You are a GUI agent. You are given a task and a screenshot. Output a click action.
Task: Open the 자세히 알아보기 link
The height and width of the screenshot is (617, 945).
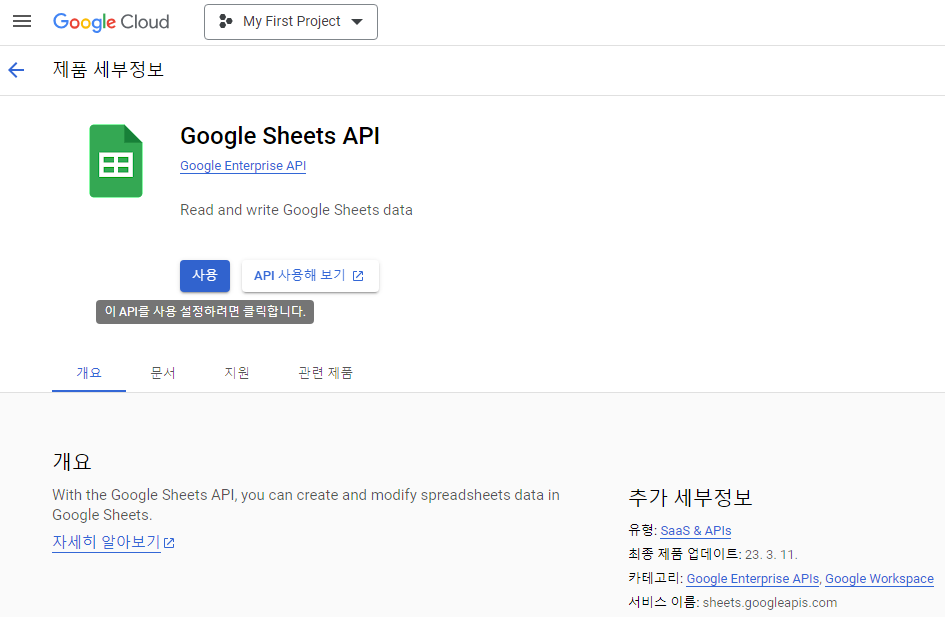pos(106,542)
